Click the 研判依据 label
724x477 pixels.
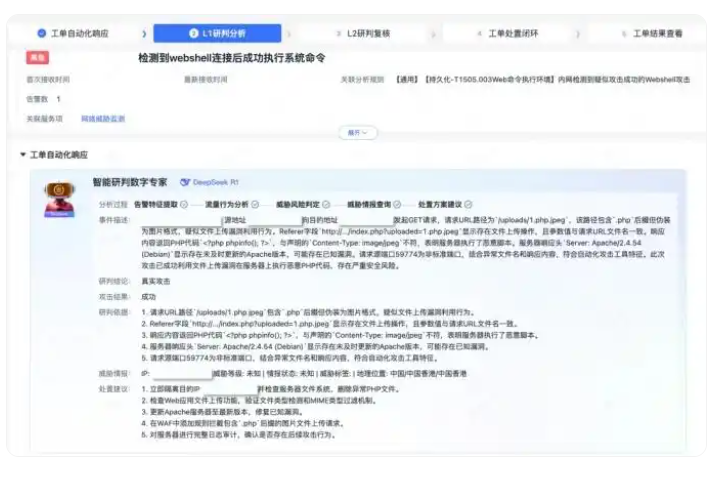click(114, 313)
